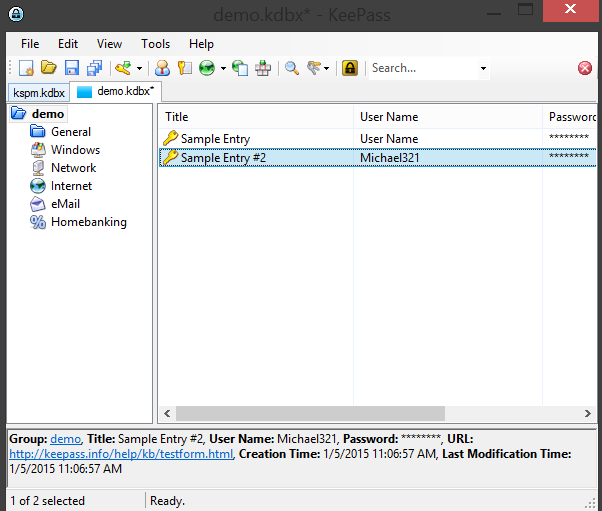Maximize the KeePass window
This screenshot has width=602, height=511.
click(526, 9)
